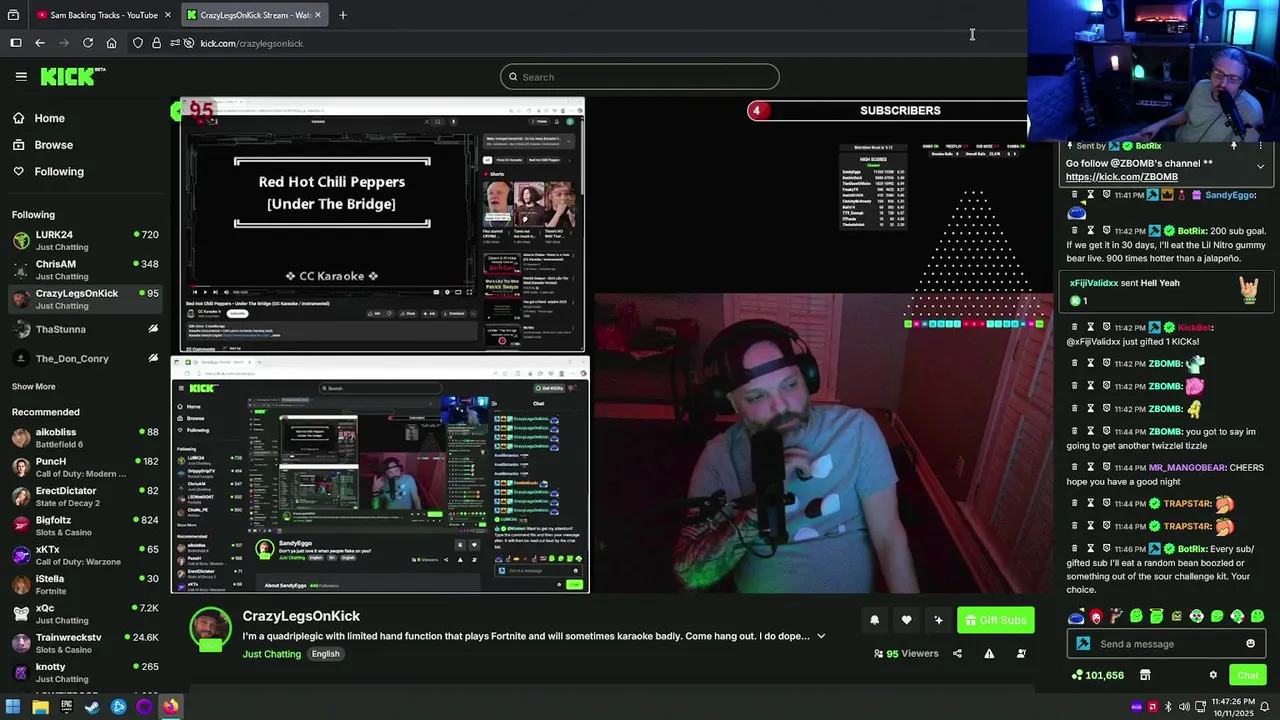This screenshot has height=720, width=1280.
Task: Open iStella recommended channel
Action: tap(85, 584)
